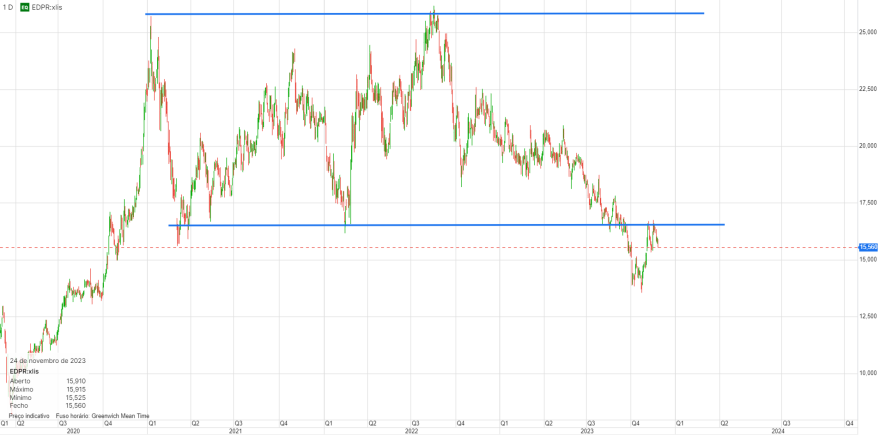Select the upper blue resistance line

point(424,13)
